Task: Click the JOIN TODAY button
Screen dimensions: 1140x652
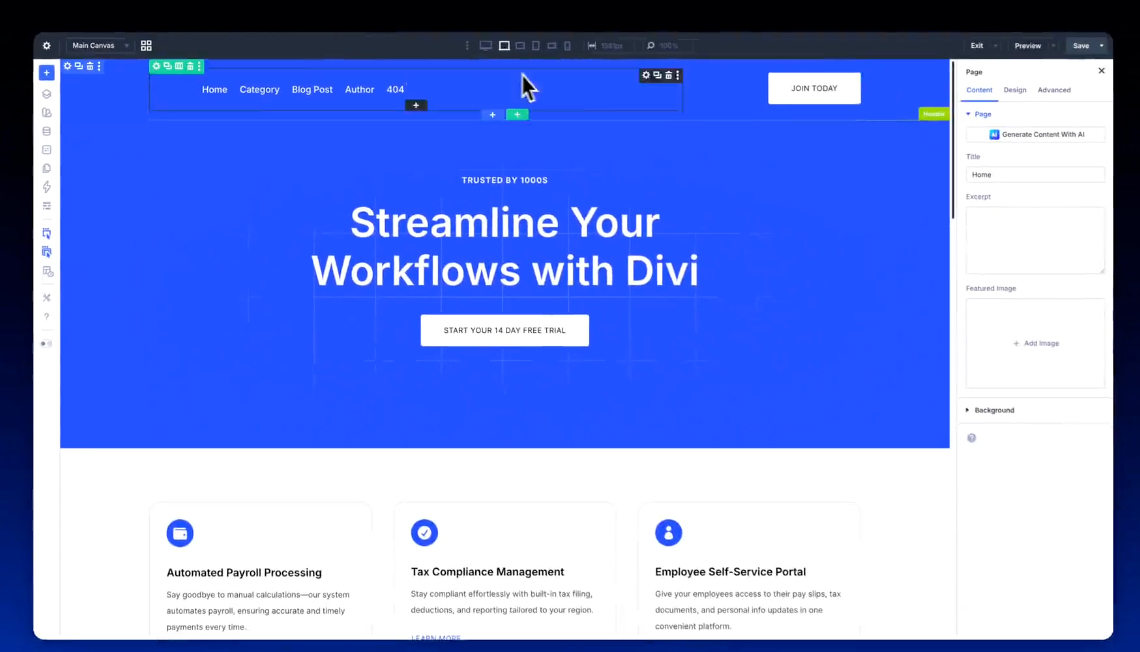Action: click(814, 88)
